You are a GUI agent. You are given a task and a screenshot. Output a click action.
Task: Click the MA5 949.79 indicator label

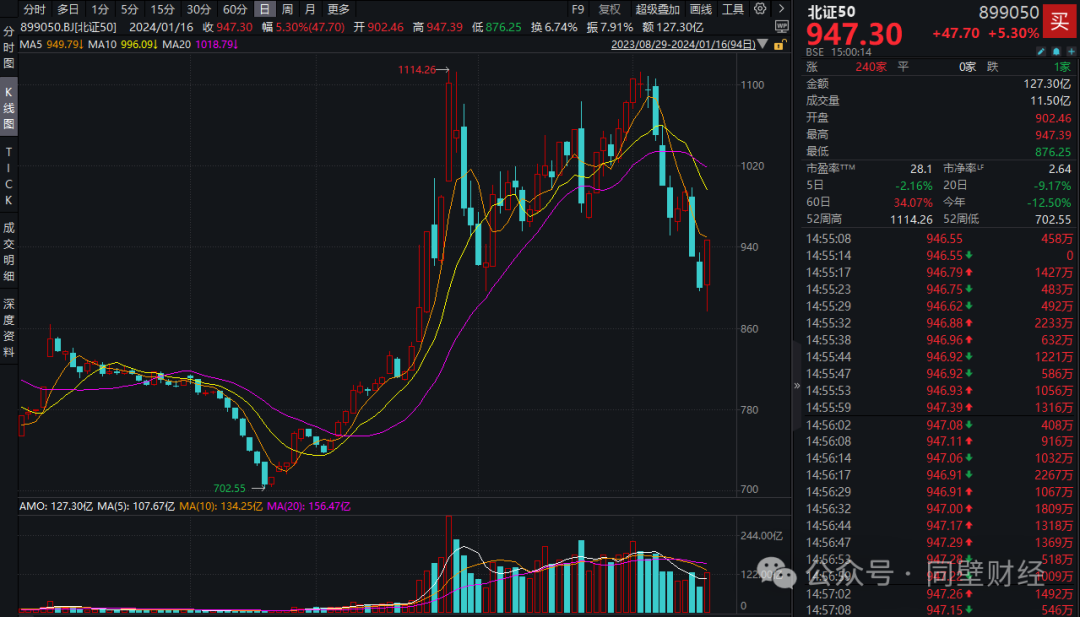tap(51, 45)
